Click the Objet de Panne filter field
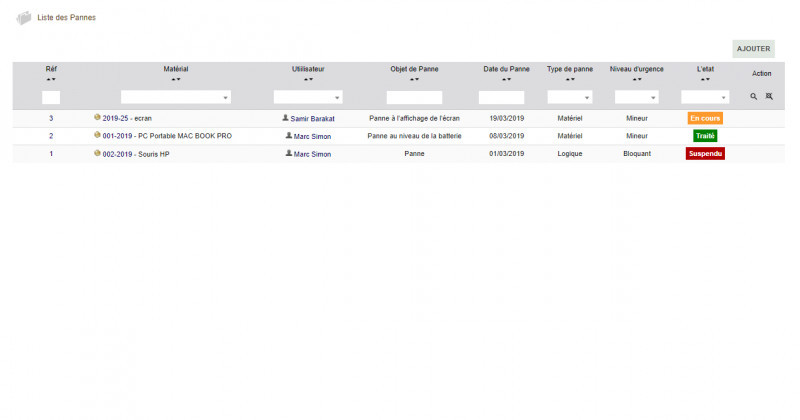This screenshot has height=420, width=800. (x=414, y=98)
